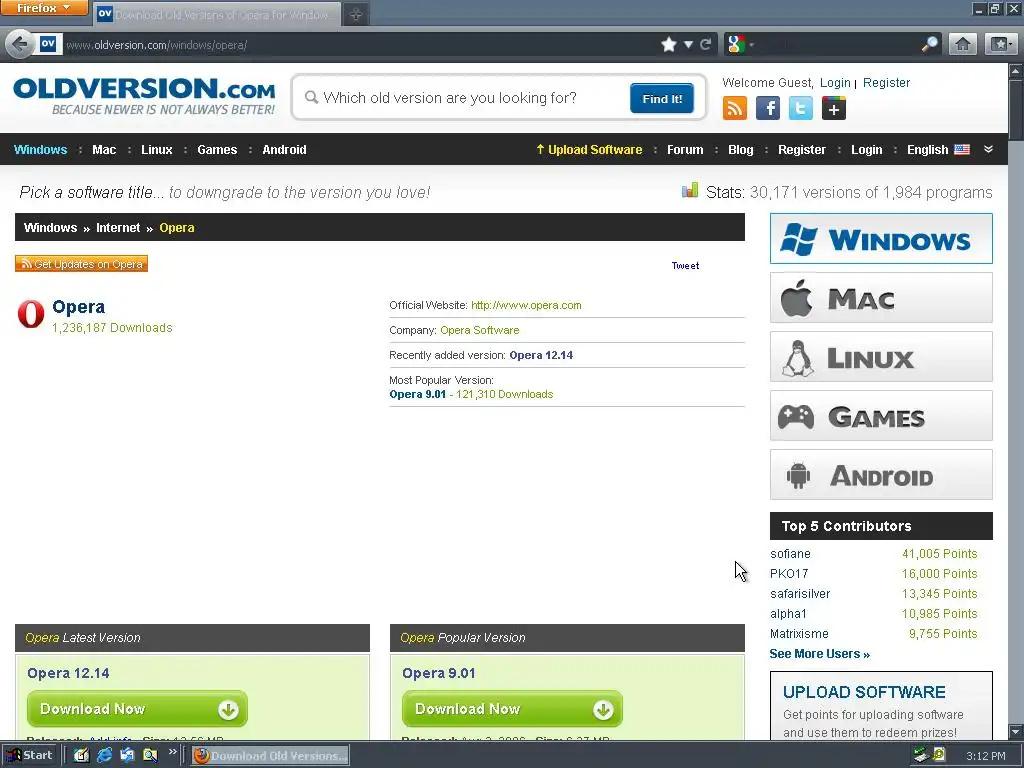Click the Opera logo icon
The width and height of the screenshot is (1024, 768).
(x=31, y=314)
